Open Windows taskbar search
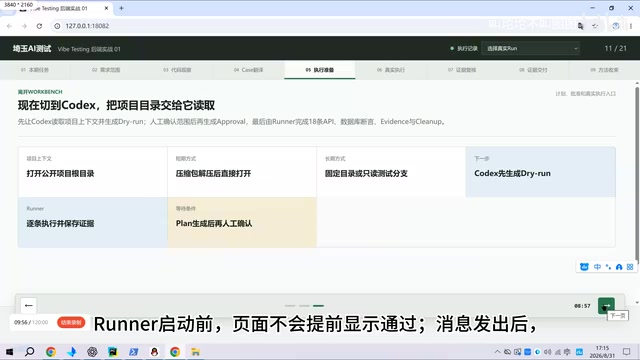640x360 pixels. 30,351
